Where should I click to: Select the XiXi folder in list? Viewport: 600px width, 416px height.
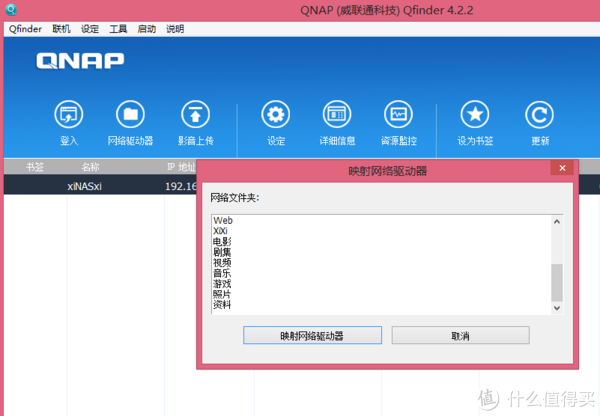coord(220,231)
